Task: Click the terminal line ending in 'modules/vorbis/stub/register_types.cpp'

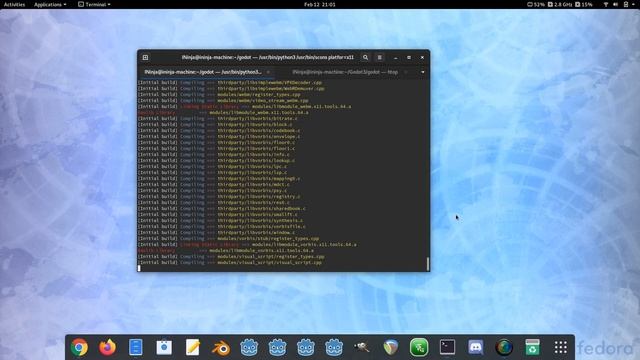Action: tap(229, 238)
